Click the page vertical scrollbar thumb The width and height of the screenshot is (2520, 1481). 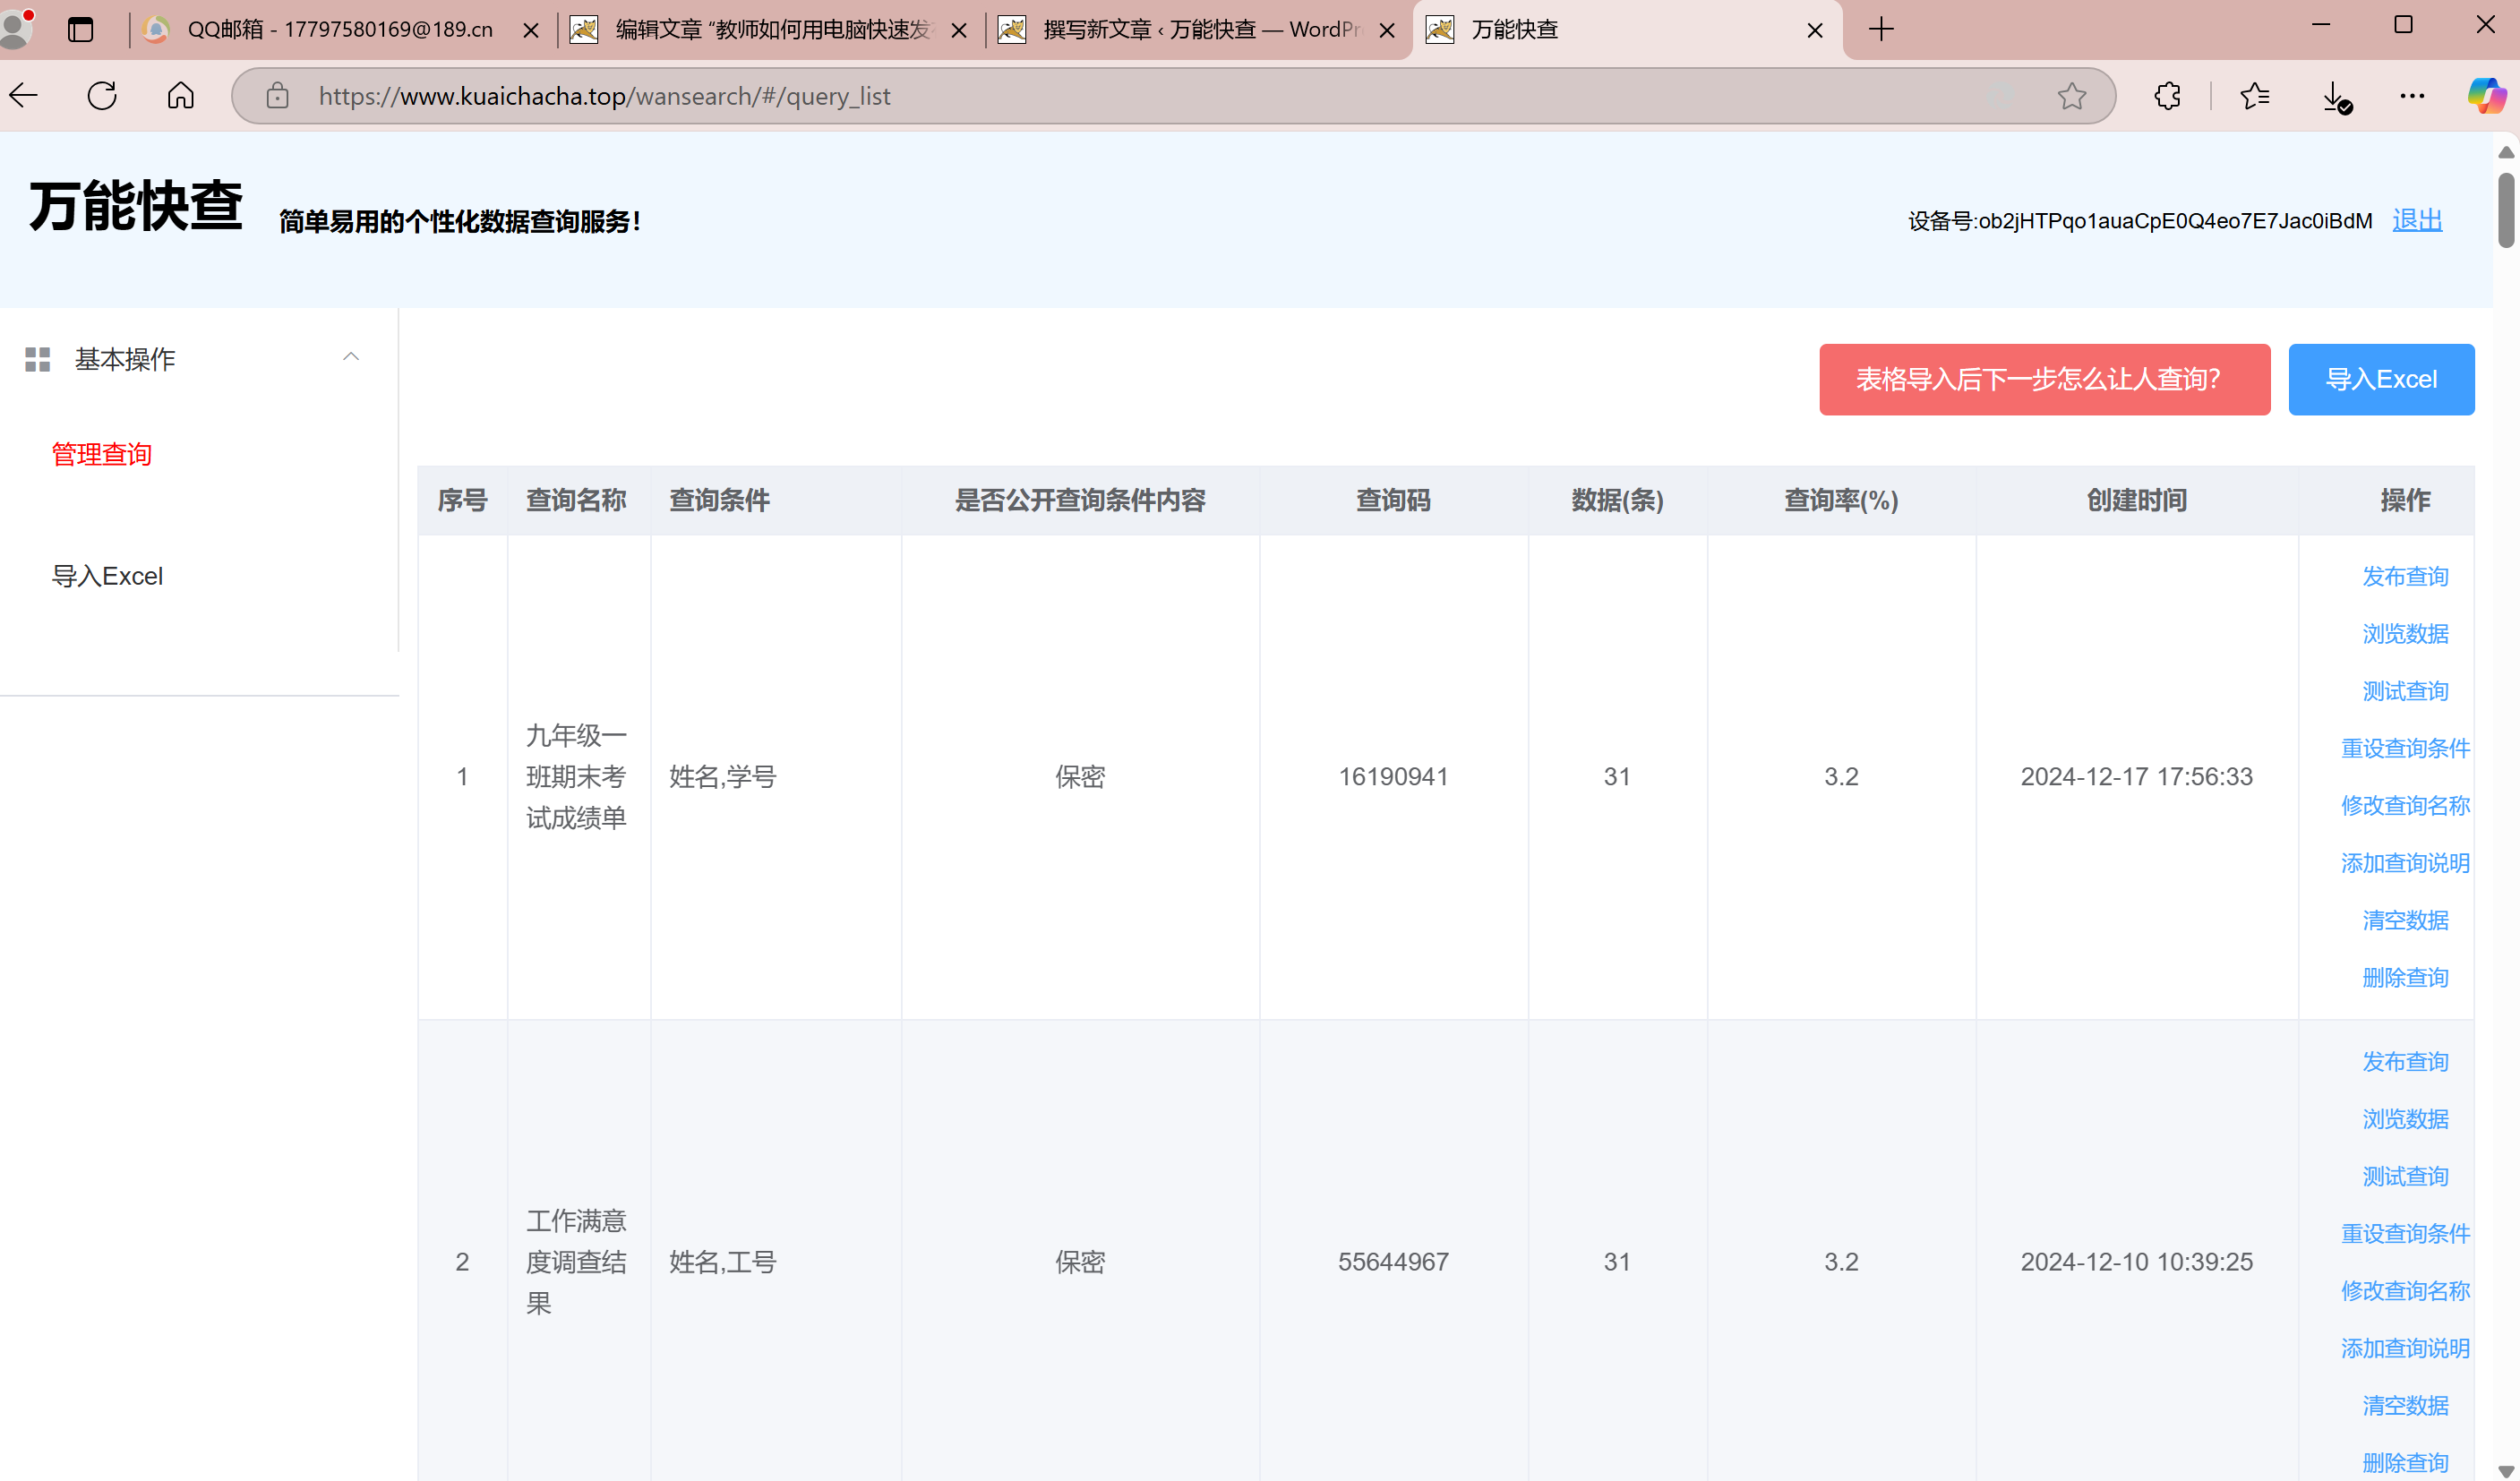pos(2506,210)
